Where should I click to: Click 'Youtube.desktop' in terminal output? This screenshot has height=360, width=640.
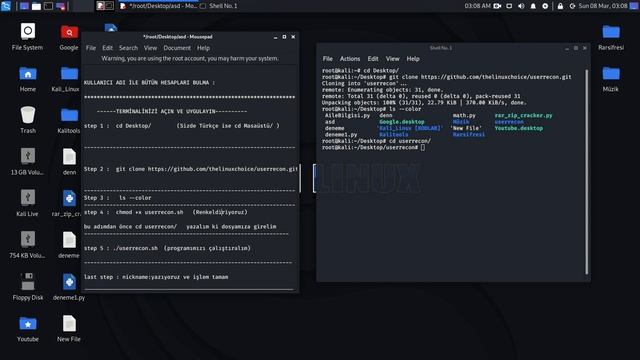519,128
